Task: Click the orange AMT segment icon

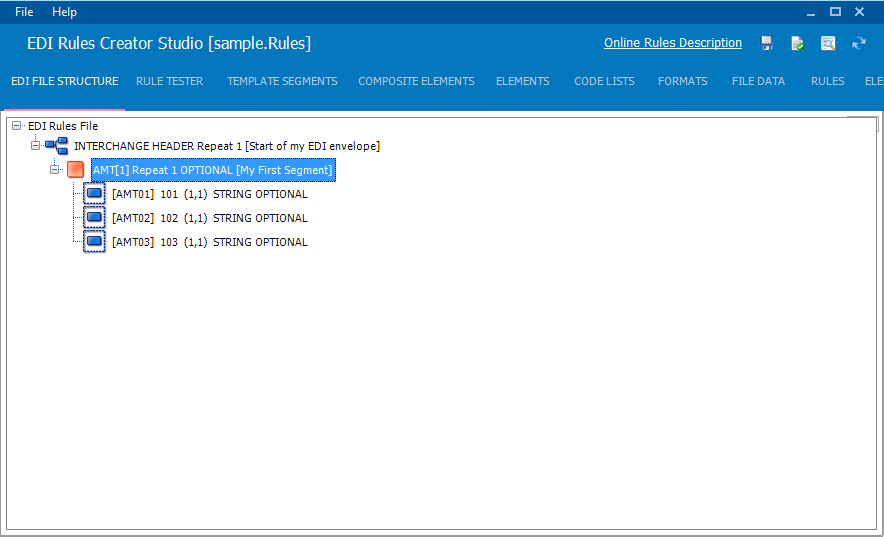Action: [75, 169]
